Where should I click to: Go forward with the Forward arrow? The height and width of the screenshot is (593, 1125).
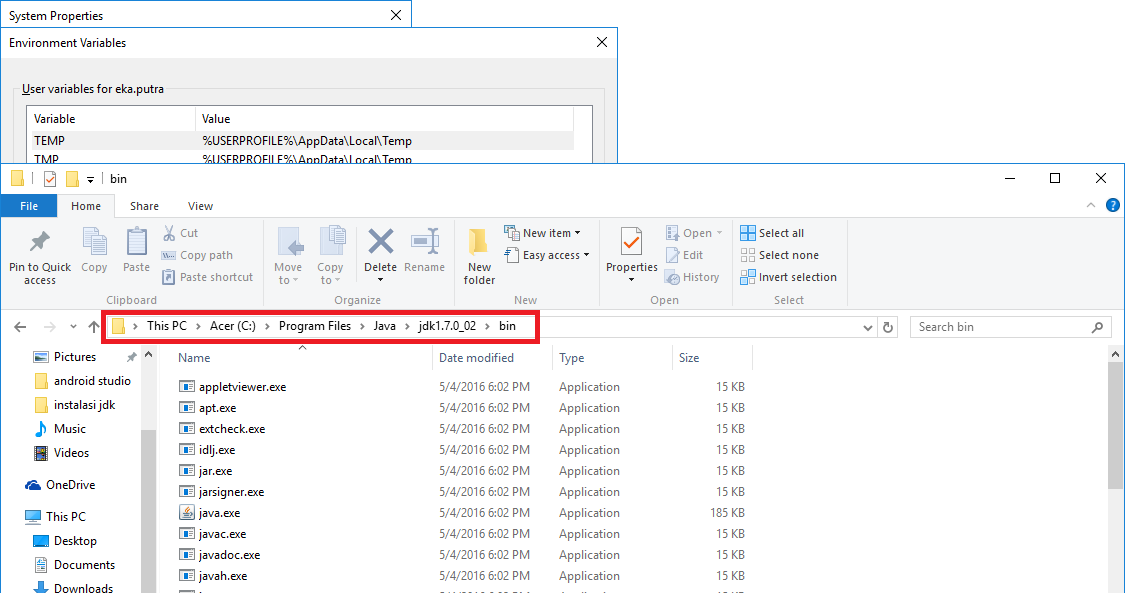pyautogui.click(x=50, y=327)
